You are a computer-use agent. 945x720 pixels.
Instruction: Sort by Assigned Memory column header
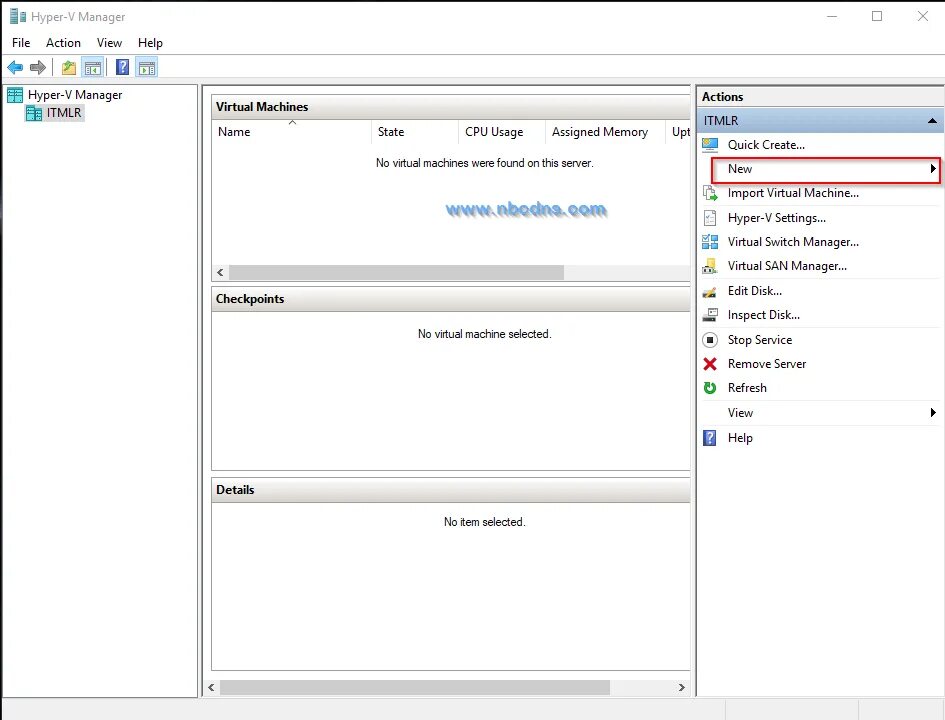(606, 132)
